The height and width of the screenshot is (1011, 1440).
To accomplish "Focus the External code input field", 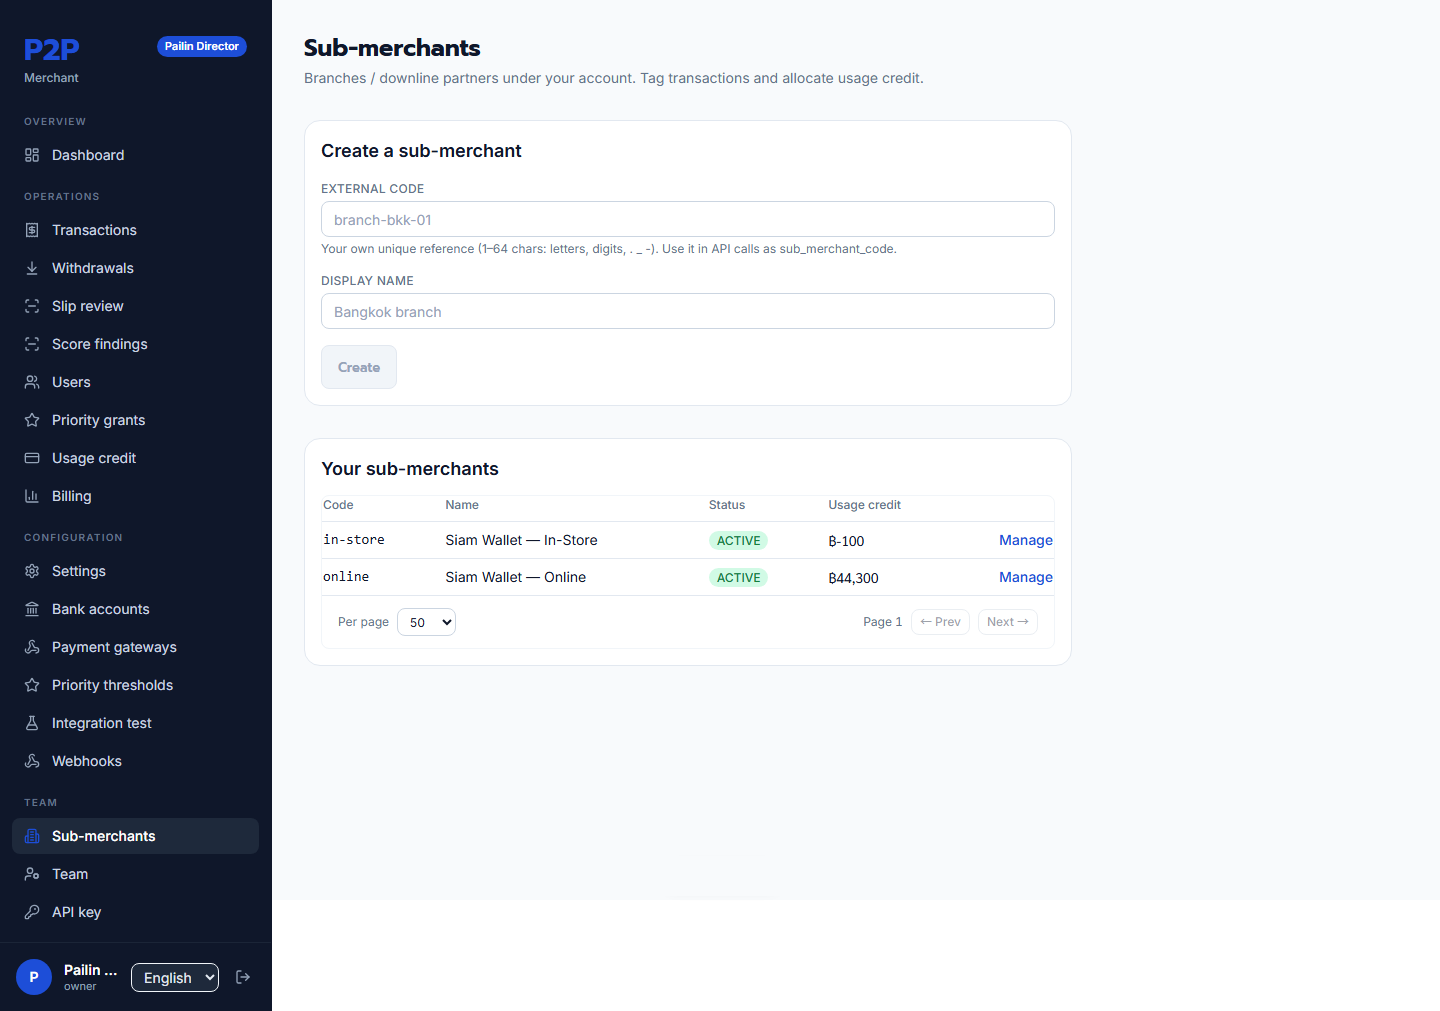I will 688,219.
